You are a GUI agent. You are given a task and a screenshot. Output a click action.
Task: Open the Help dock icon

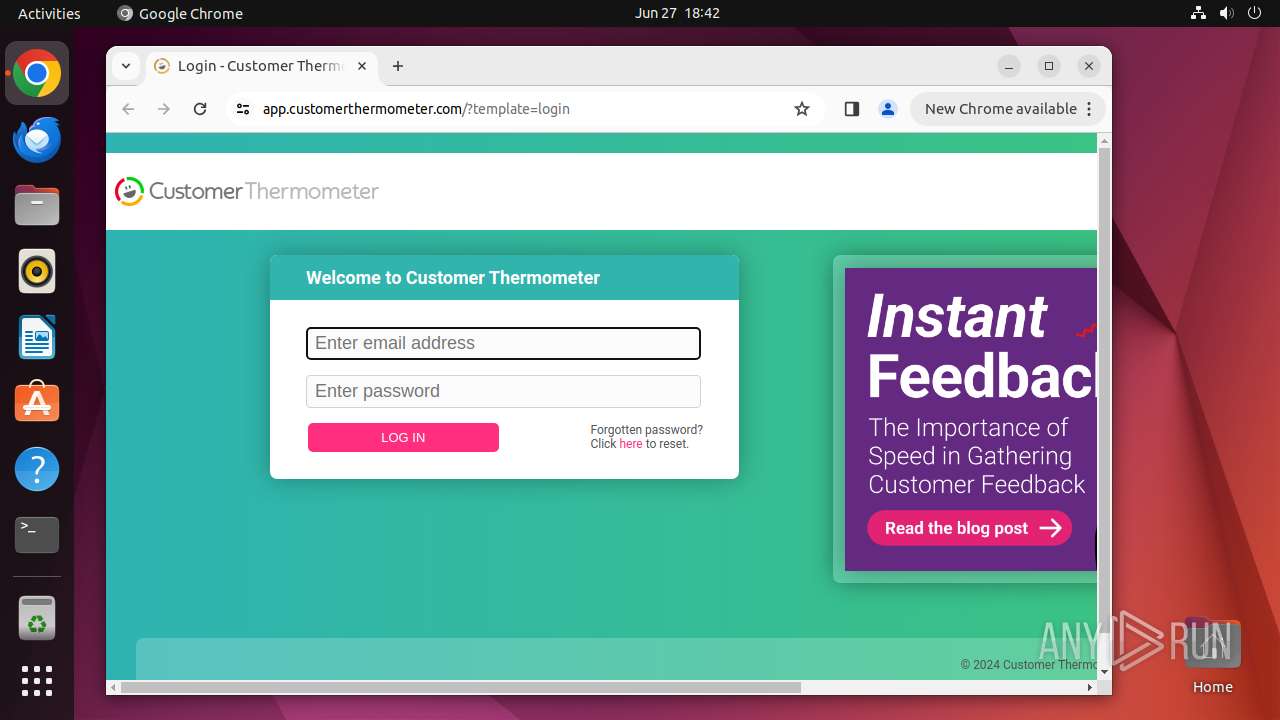37,469
